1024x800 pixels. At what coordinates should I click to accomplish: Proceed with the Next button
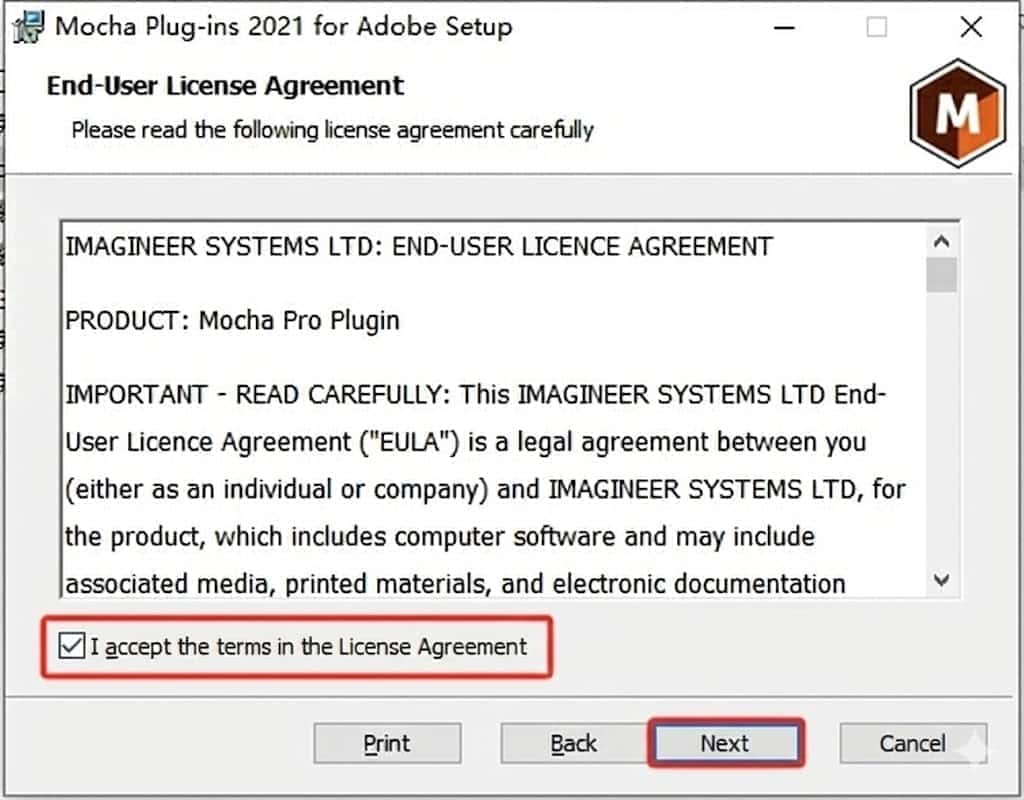(x=725, y=744)
